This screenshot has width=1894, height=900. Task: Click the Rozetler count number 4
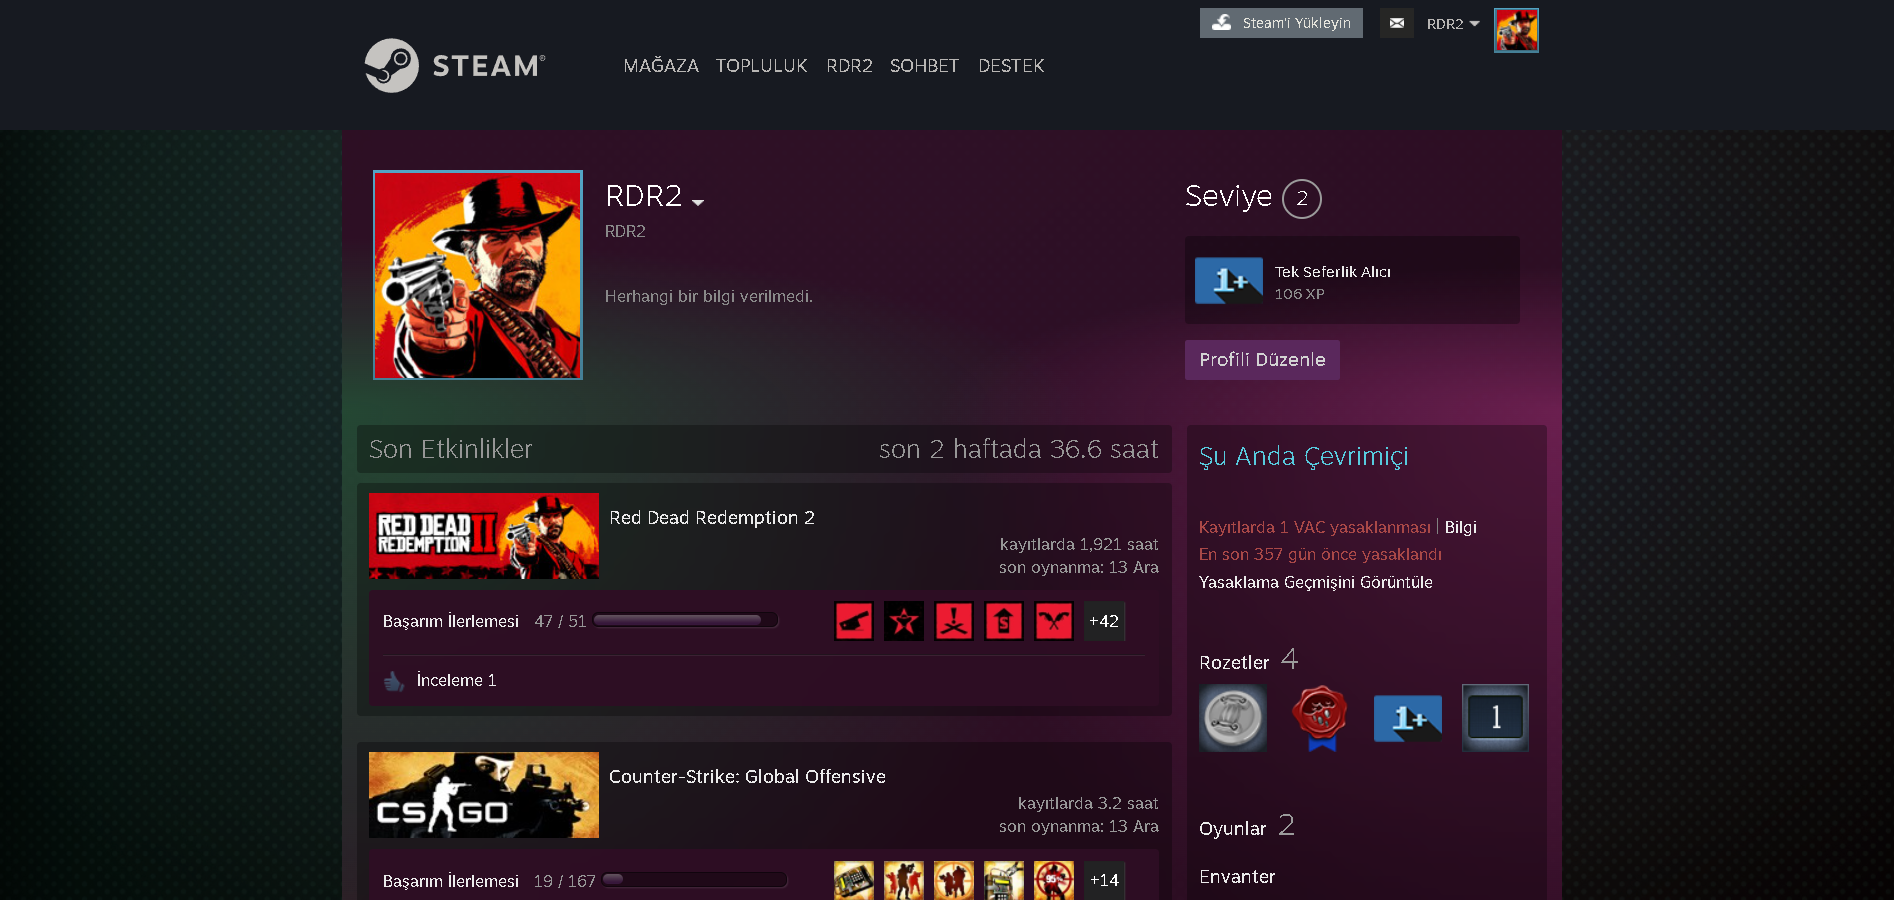click(1290, 659)
